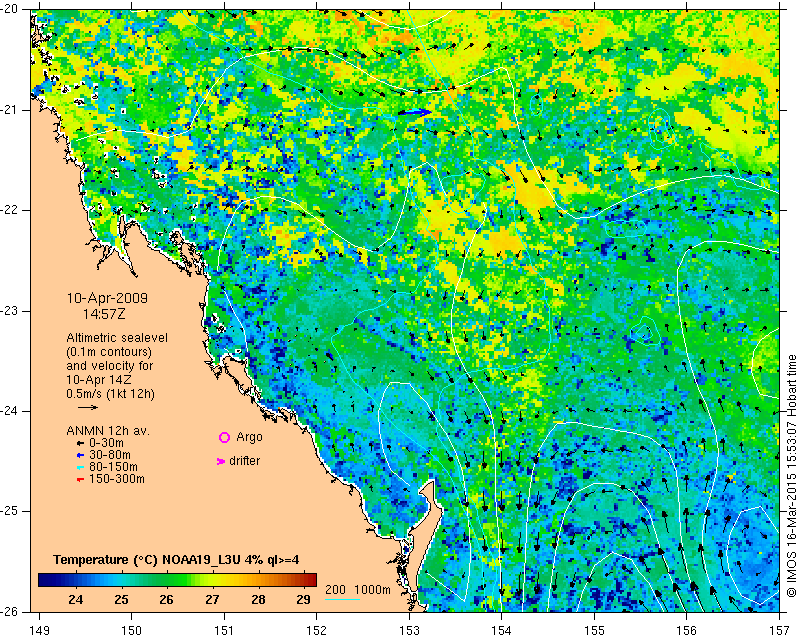
Task: Click the longitude axis label 150
Action: (132, 631)
